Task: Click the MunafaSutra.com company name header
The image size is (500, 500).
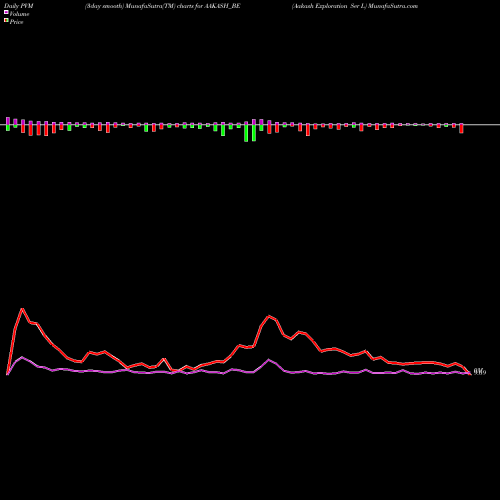Action: [x=355, y=6]
